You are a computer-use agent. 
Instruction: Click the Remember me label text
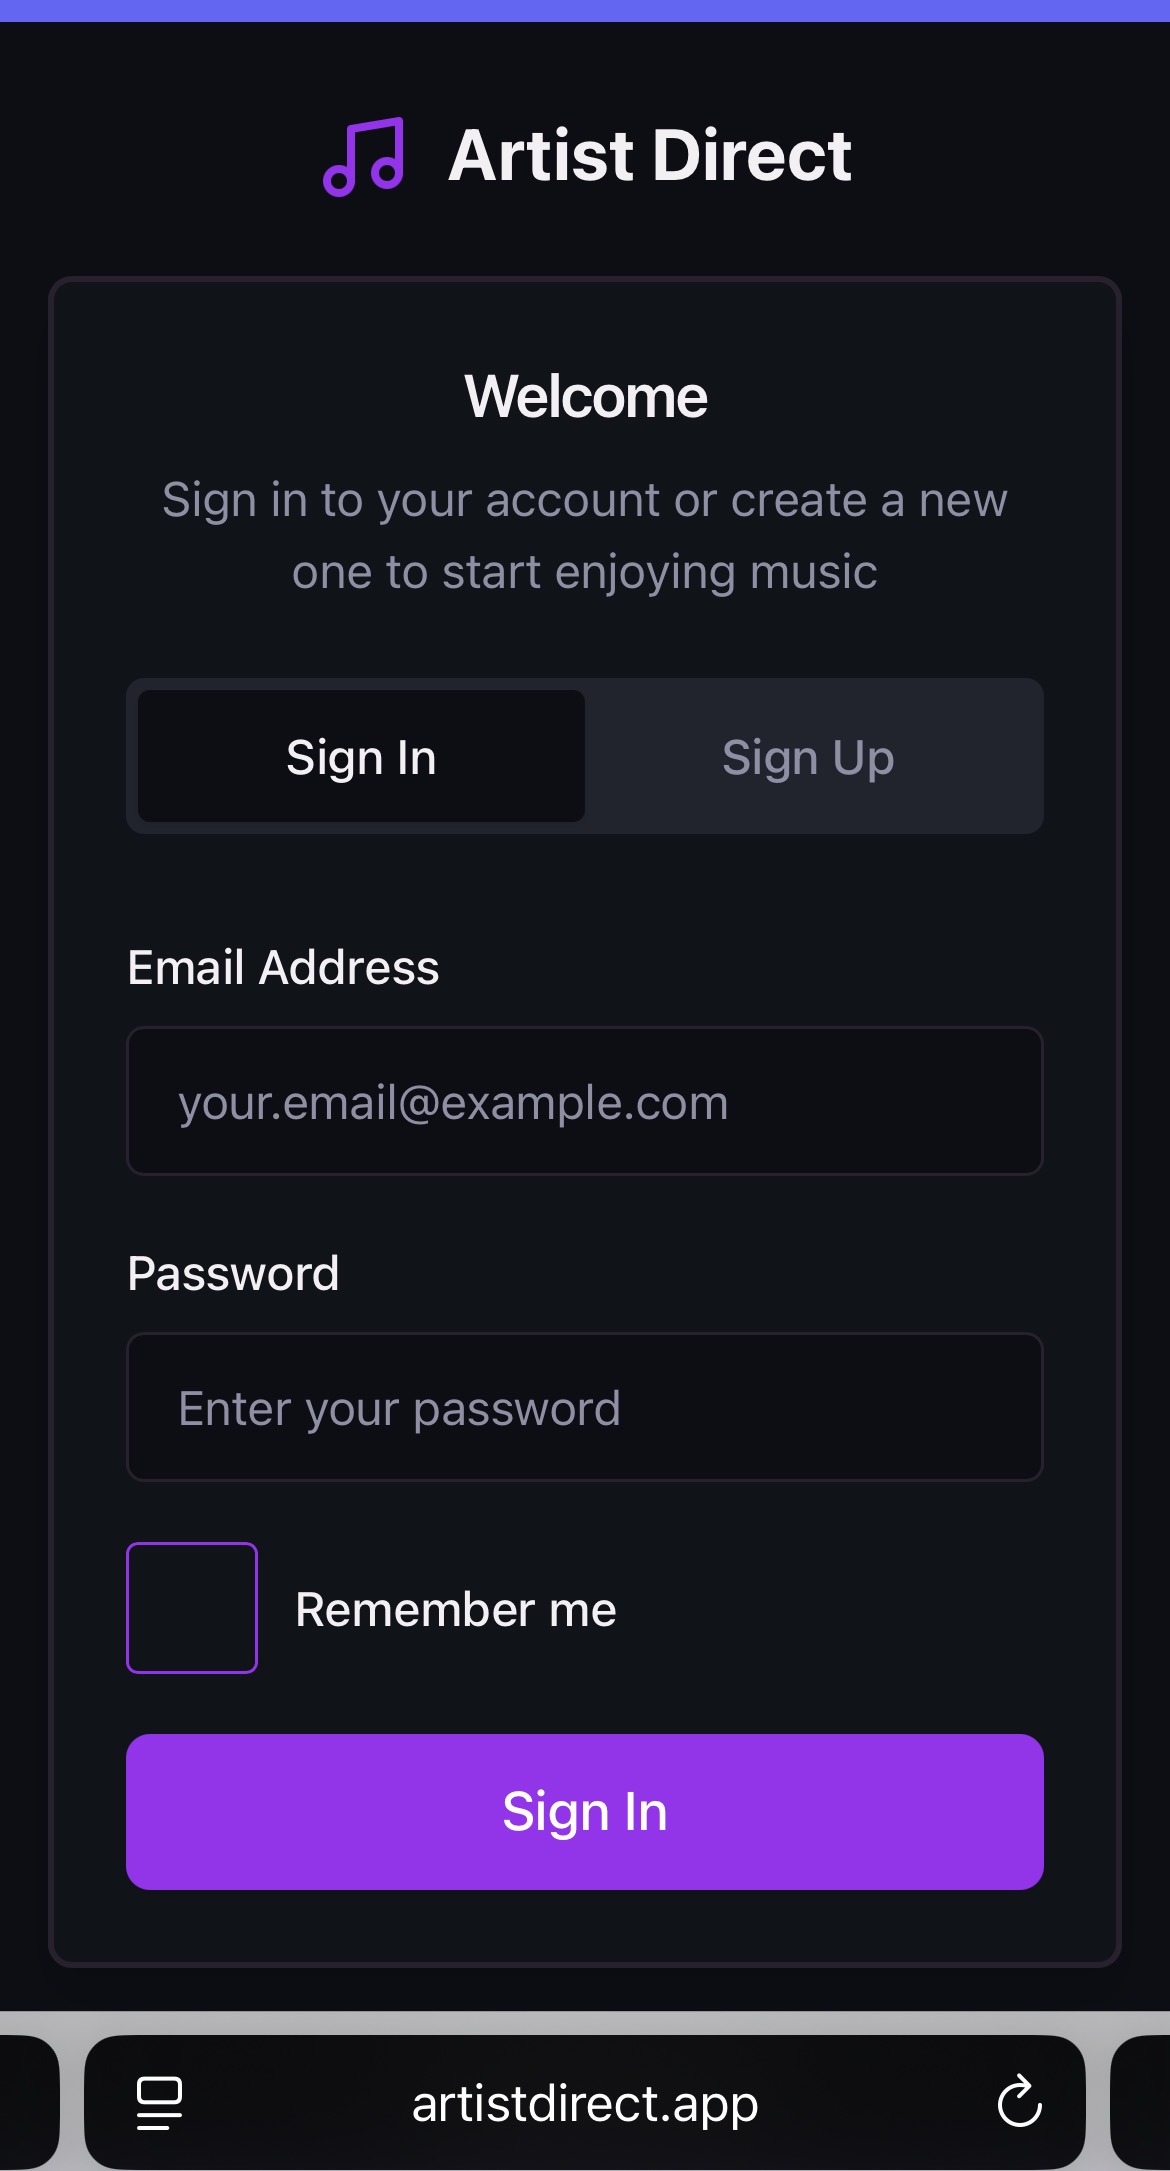pos(456,1610)
